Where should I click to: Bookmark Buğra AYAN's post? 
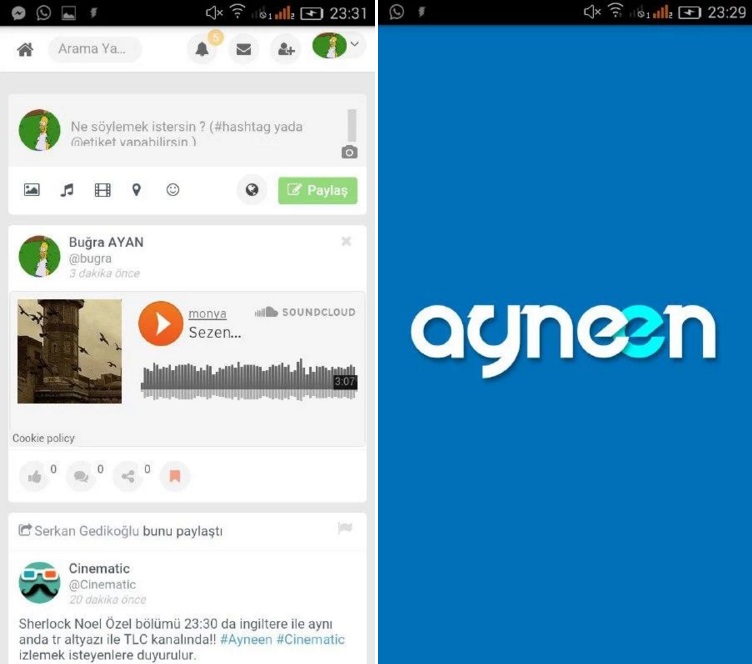175,476
